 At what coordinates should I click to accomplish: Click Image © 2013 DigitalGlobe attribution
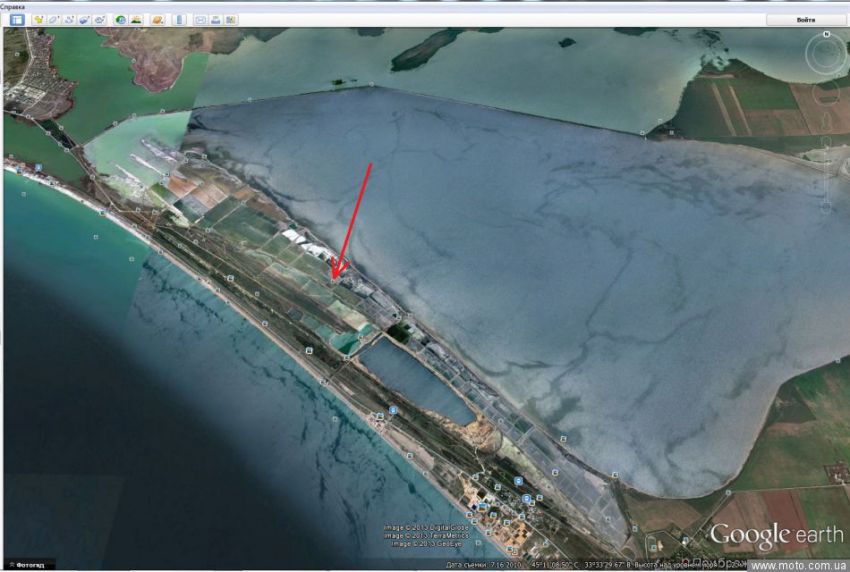(x=427, y=528)
